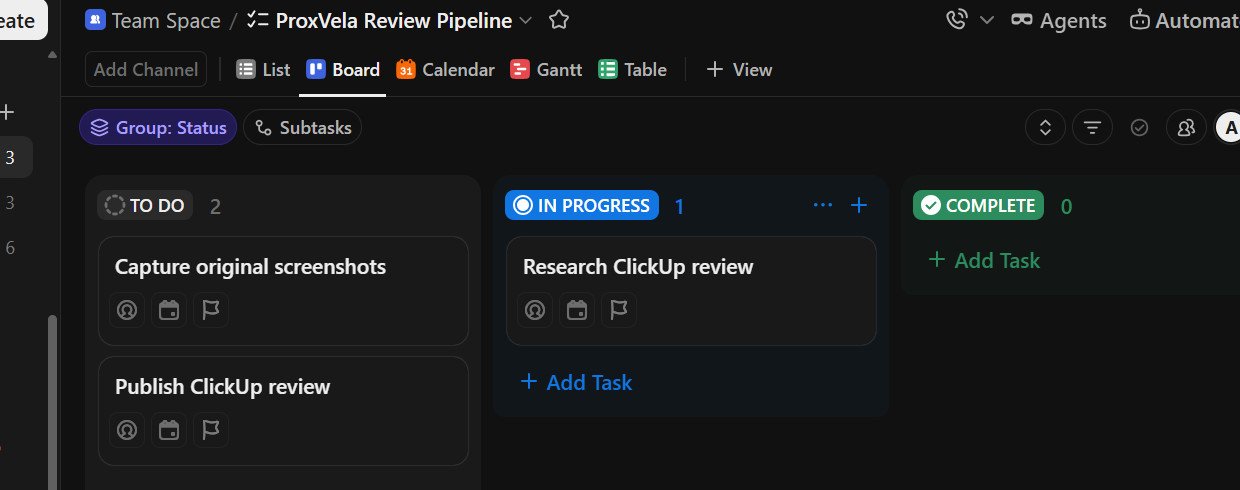Open the In Progress column ellipsis menu
Image resolution: width=1240 pixels, height=490 pixels.
[x=823, y=205]
